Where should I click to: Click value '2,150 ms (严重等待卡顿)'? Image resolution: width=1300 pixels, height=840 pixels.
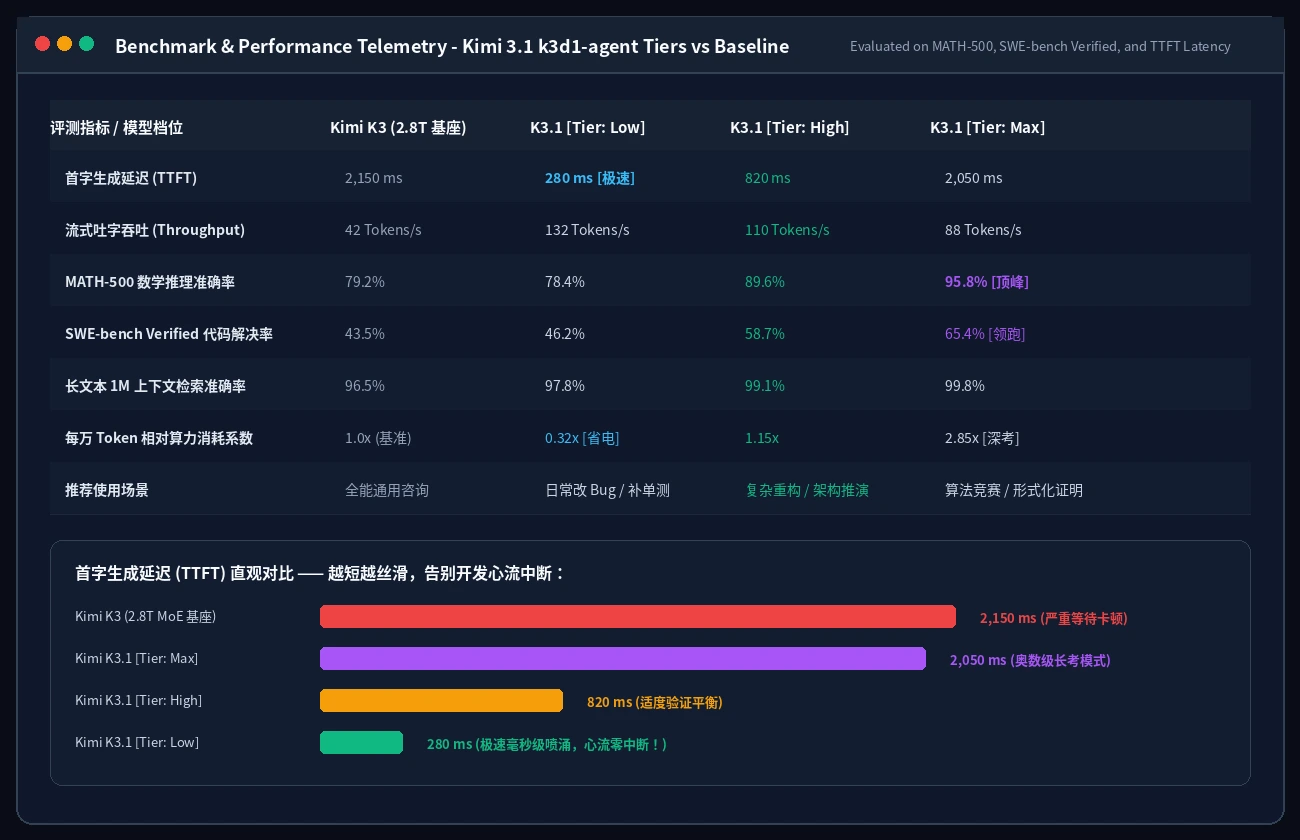click(1054, 618)
